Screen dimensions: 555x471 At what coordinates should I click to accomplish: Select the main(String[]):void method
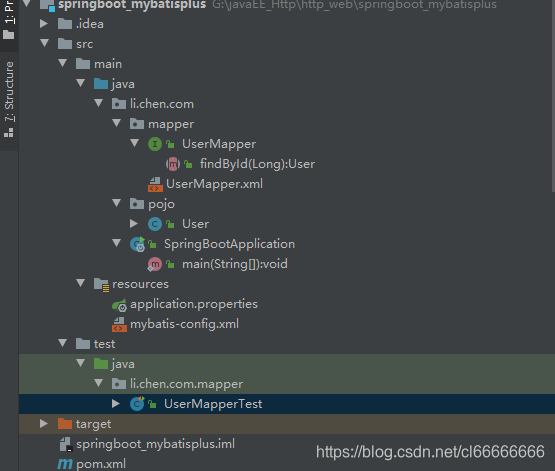235,264
